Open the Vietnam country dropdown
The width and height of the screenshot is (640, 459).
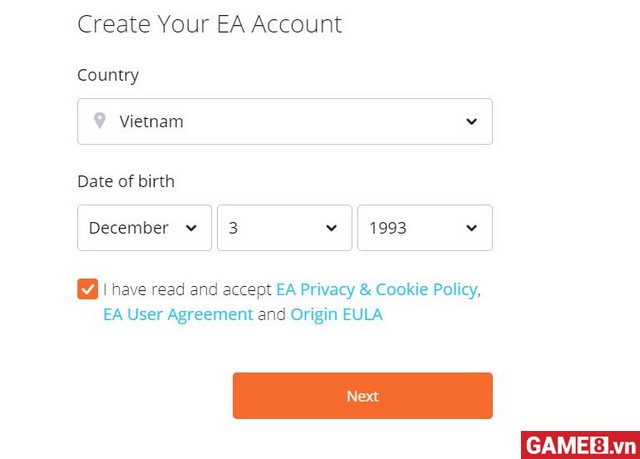285,121
